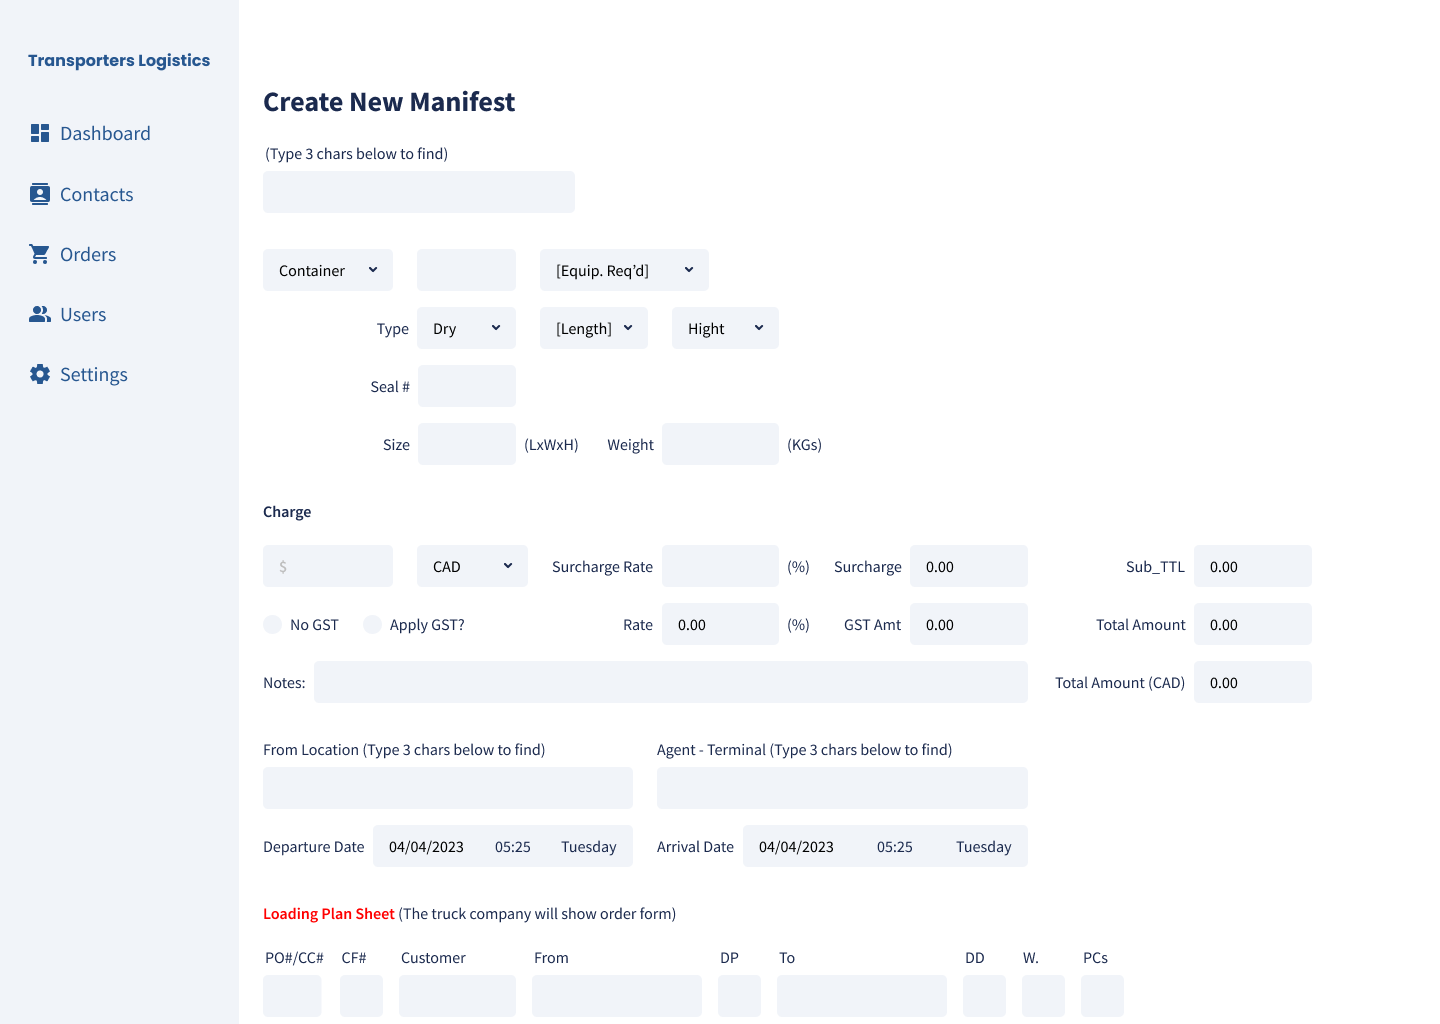Image resolution: width=1440 pixels, height=1024 pixels.
Task: Click the Loading Plan Sheet label
Action: coord(328,913)
